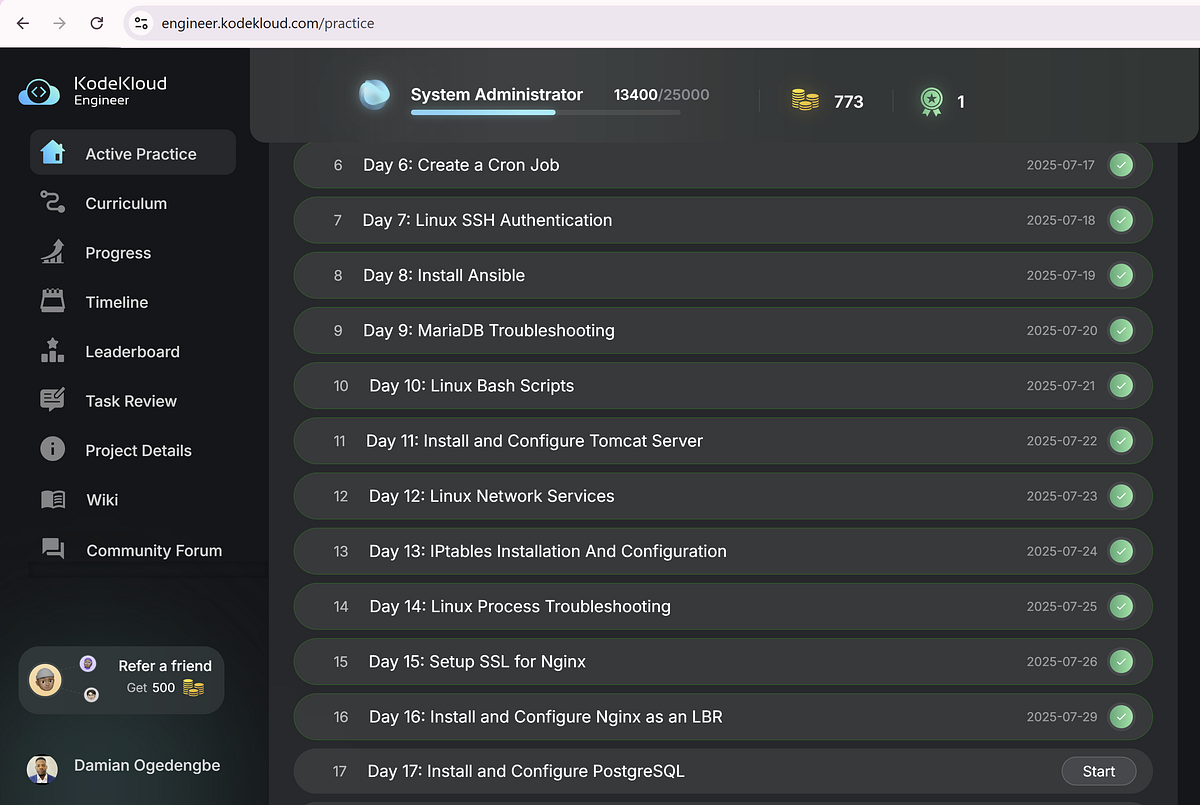
Task: Click the Timeline calendar icon
Action: (x=52, y=301)
